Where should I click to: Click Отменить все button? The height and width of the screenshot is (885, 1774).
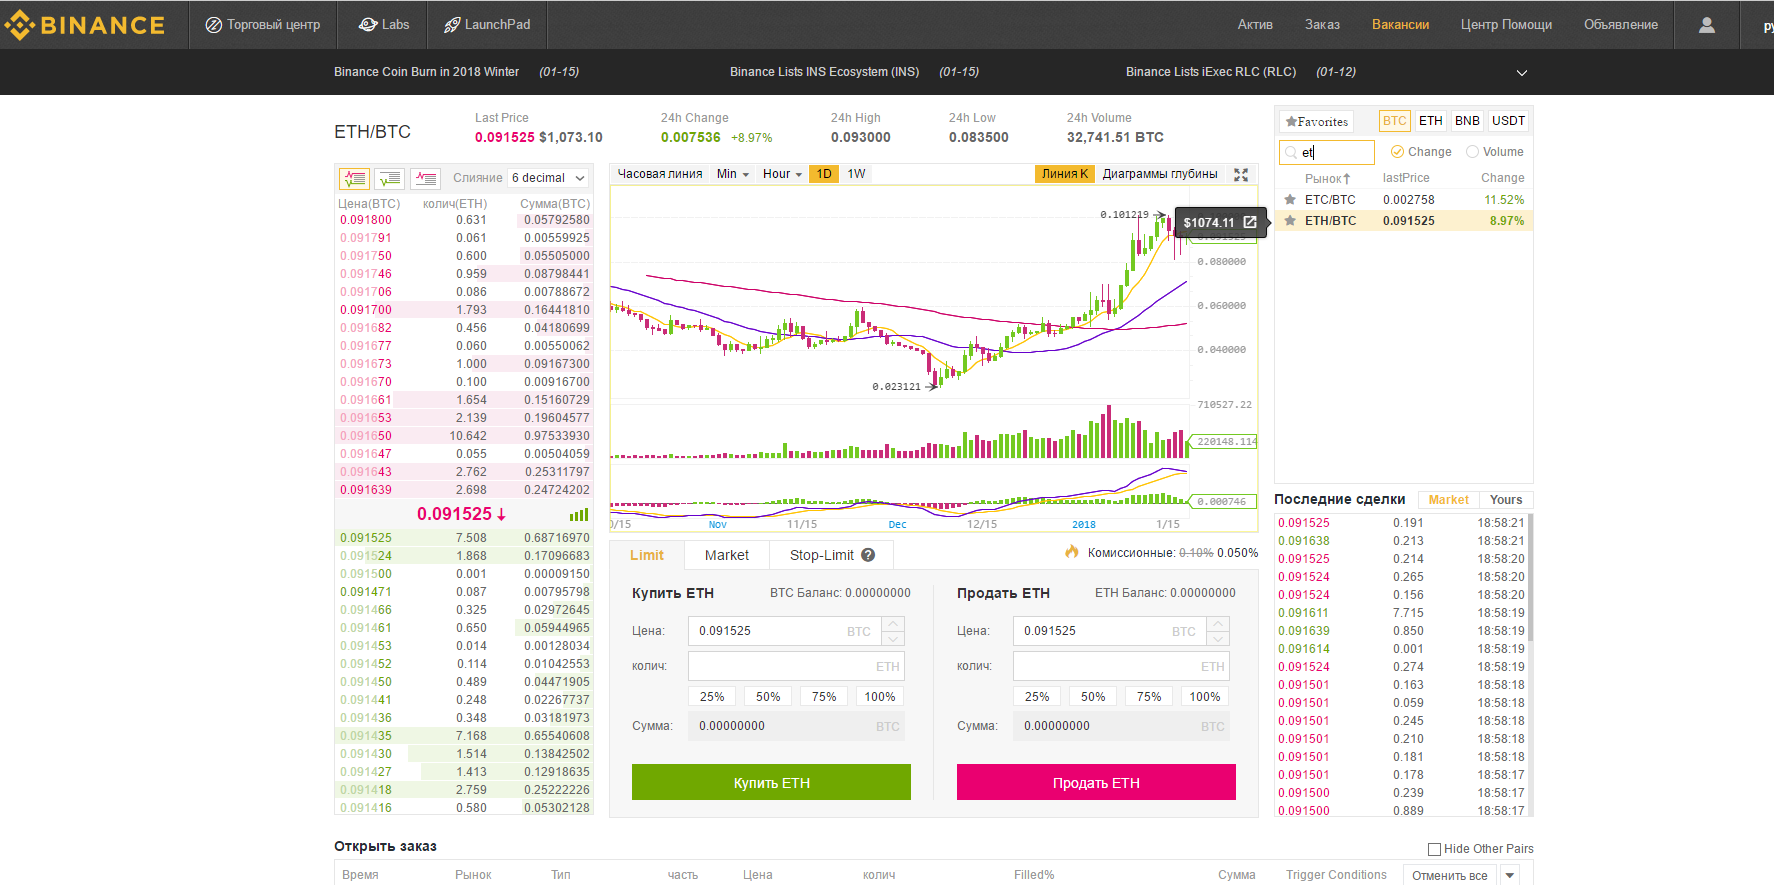pyautogui.click(x=1450, y=875)
